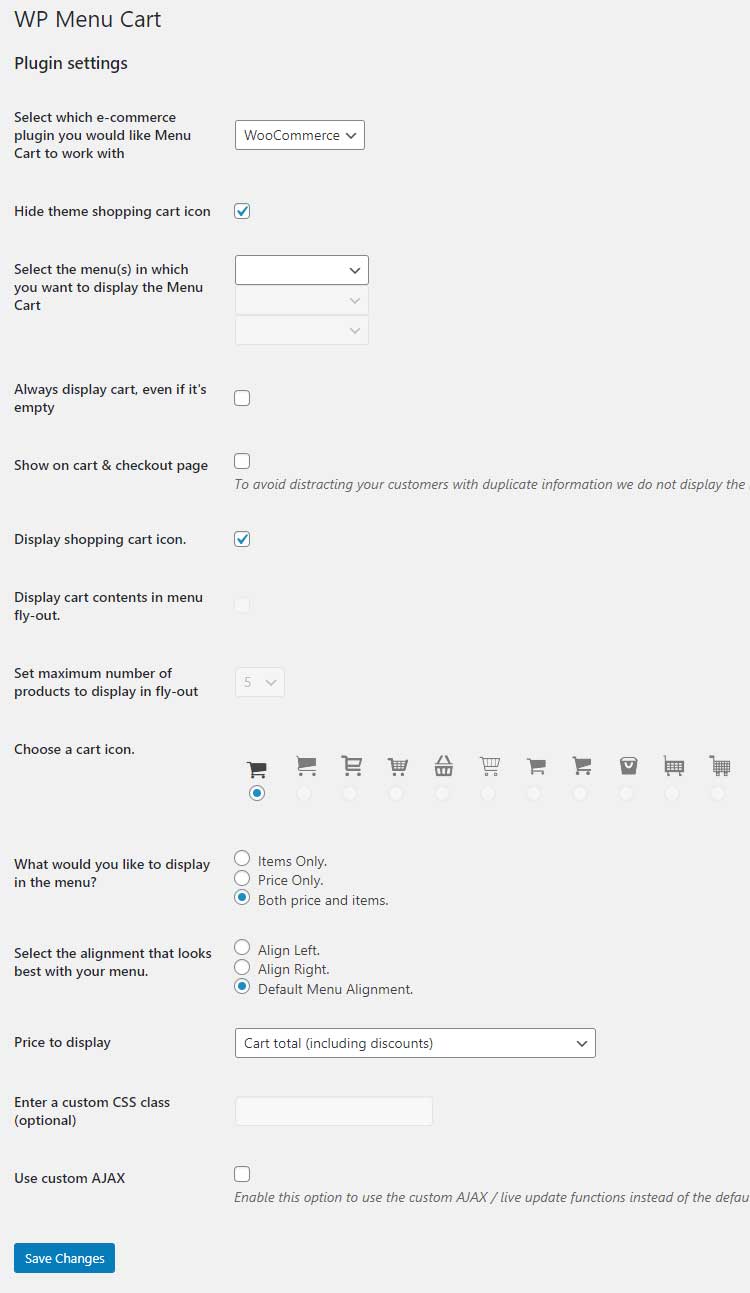Pick the shopping bag style cart icon
Viewport: 750px width, 1293px height.
[628, 793]
